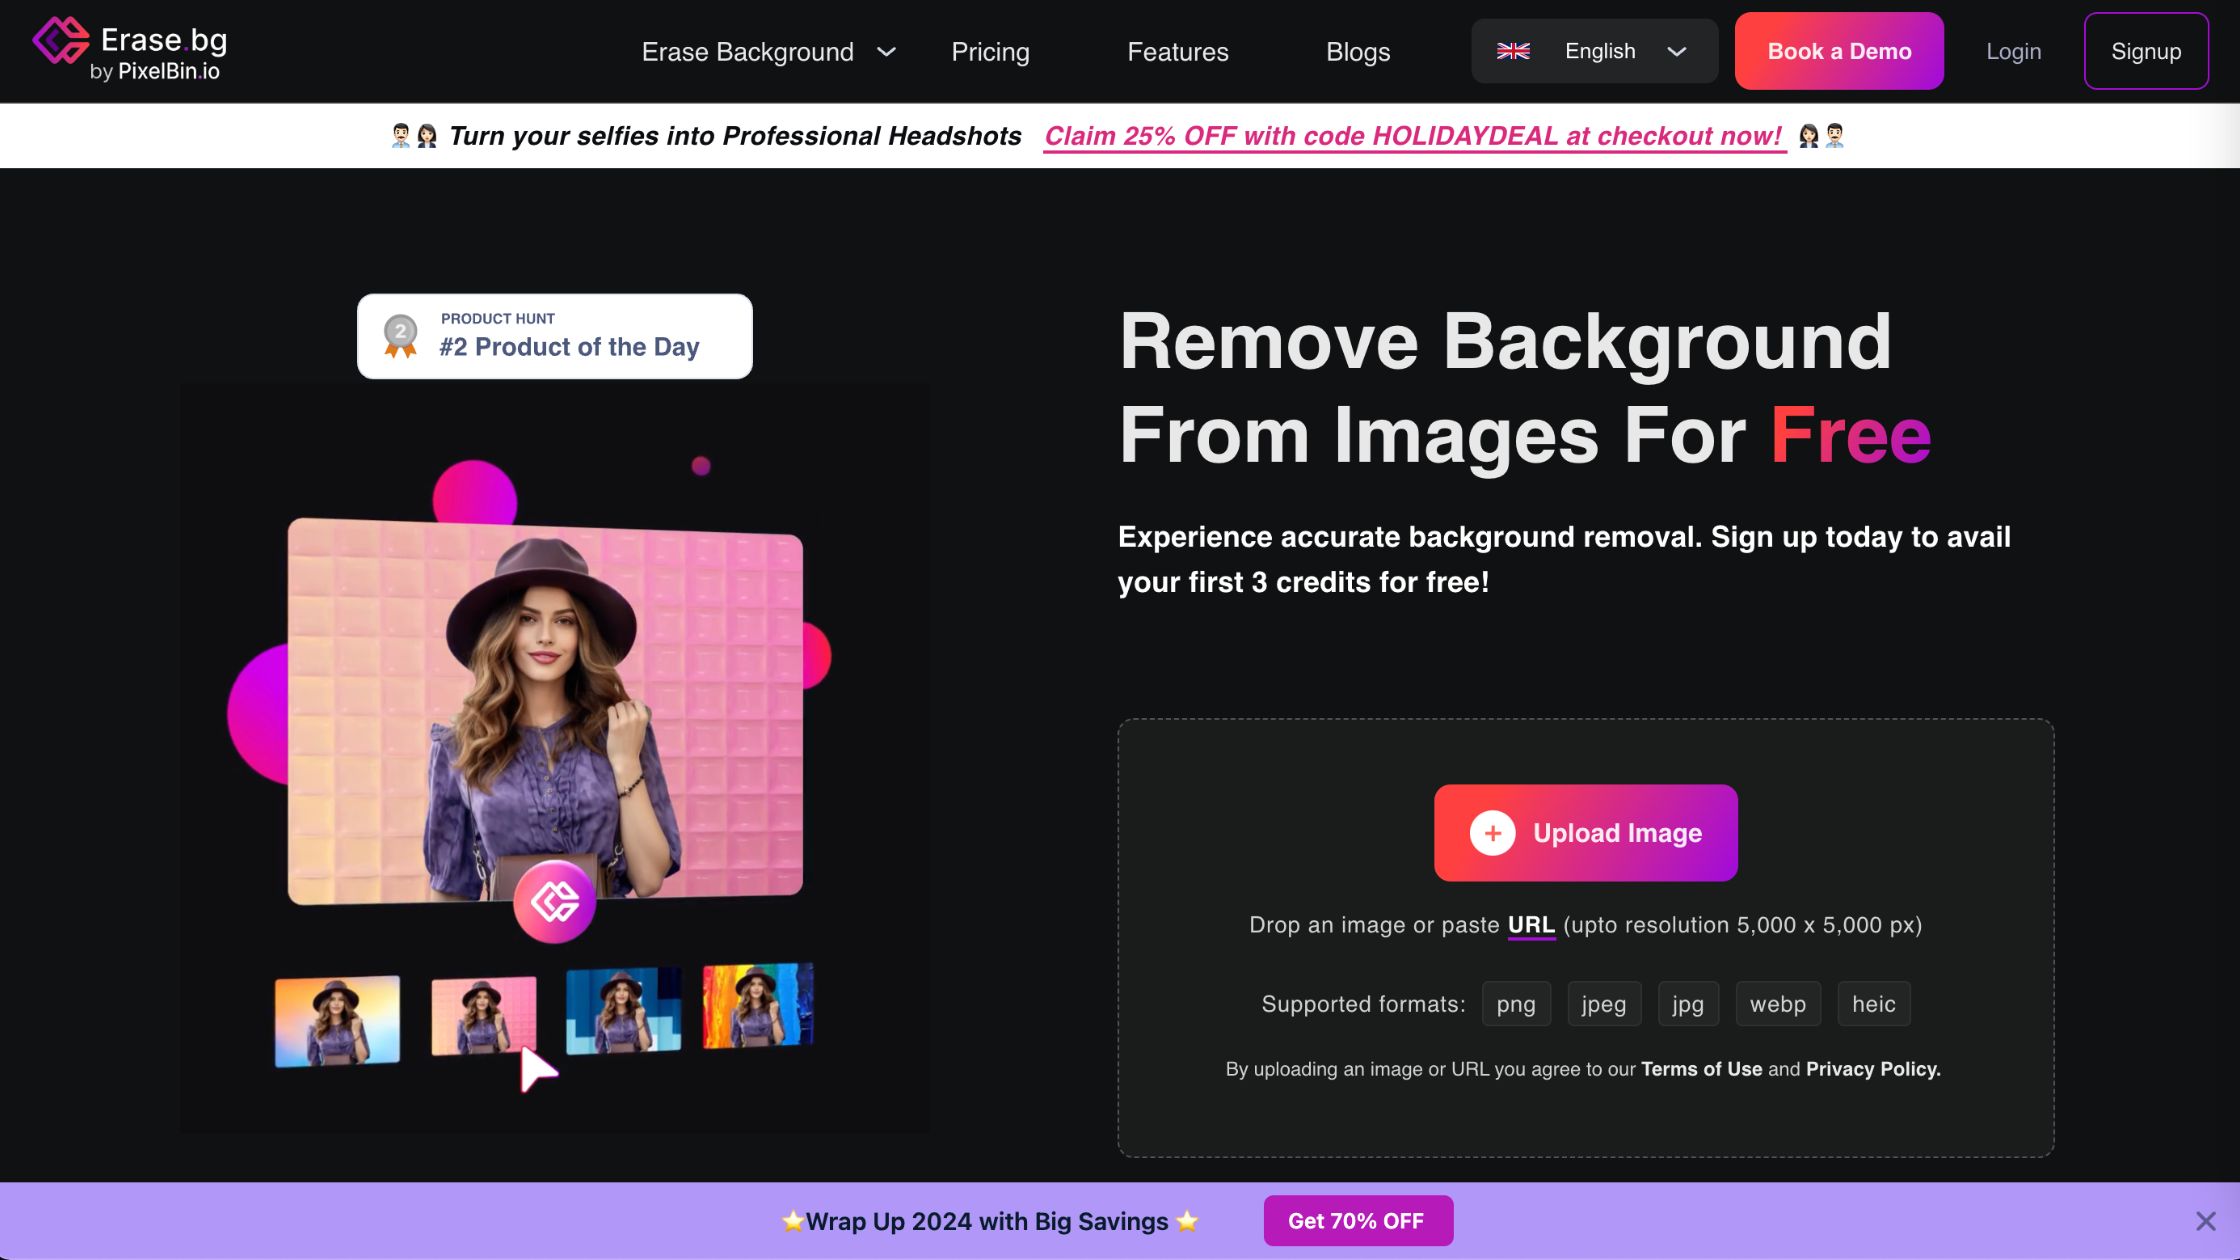The height and width of the screenshot is (1260, 2240).
Task: Expand the English language selector dropdown
Action: coord(1594,51)
